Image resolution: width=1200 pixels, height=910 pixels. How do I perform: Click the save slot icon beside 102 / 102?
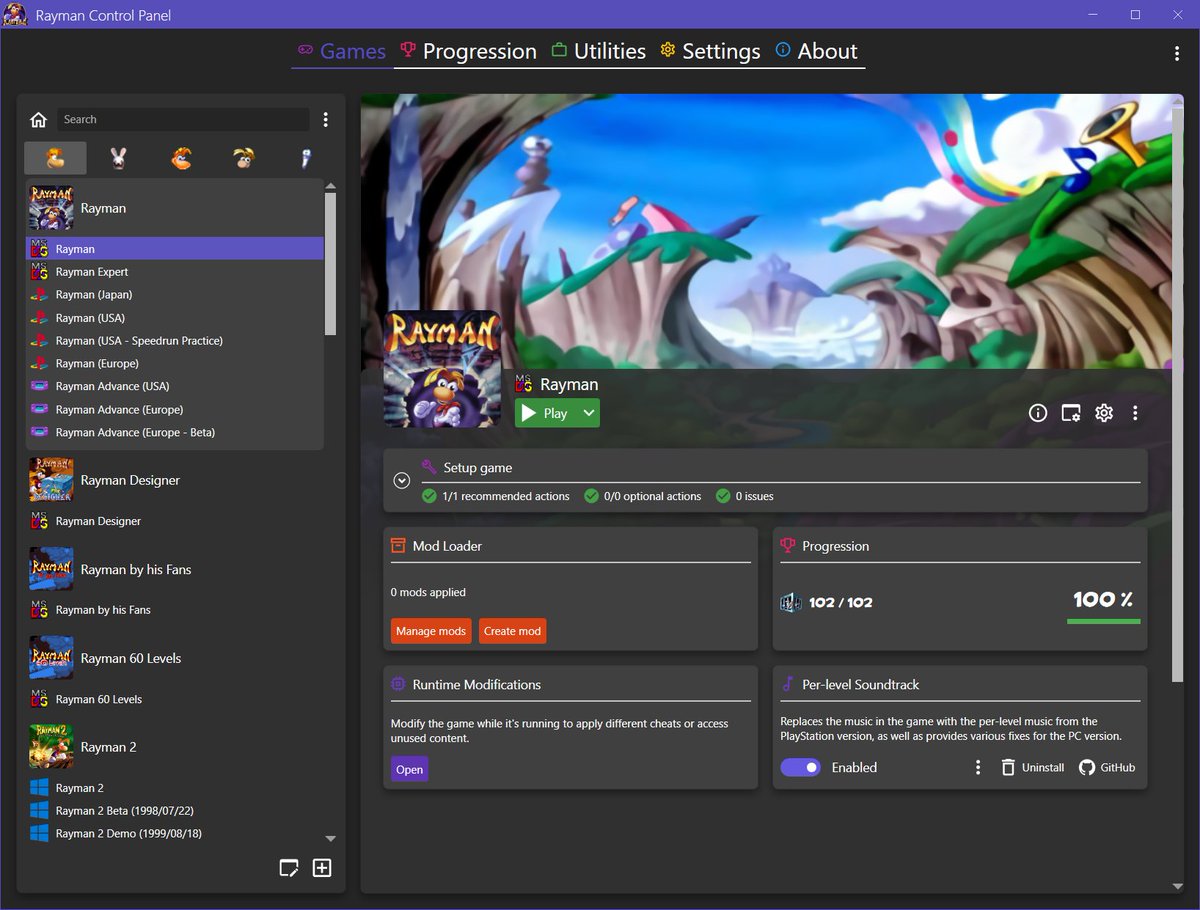coord(791,602)
